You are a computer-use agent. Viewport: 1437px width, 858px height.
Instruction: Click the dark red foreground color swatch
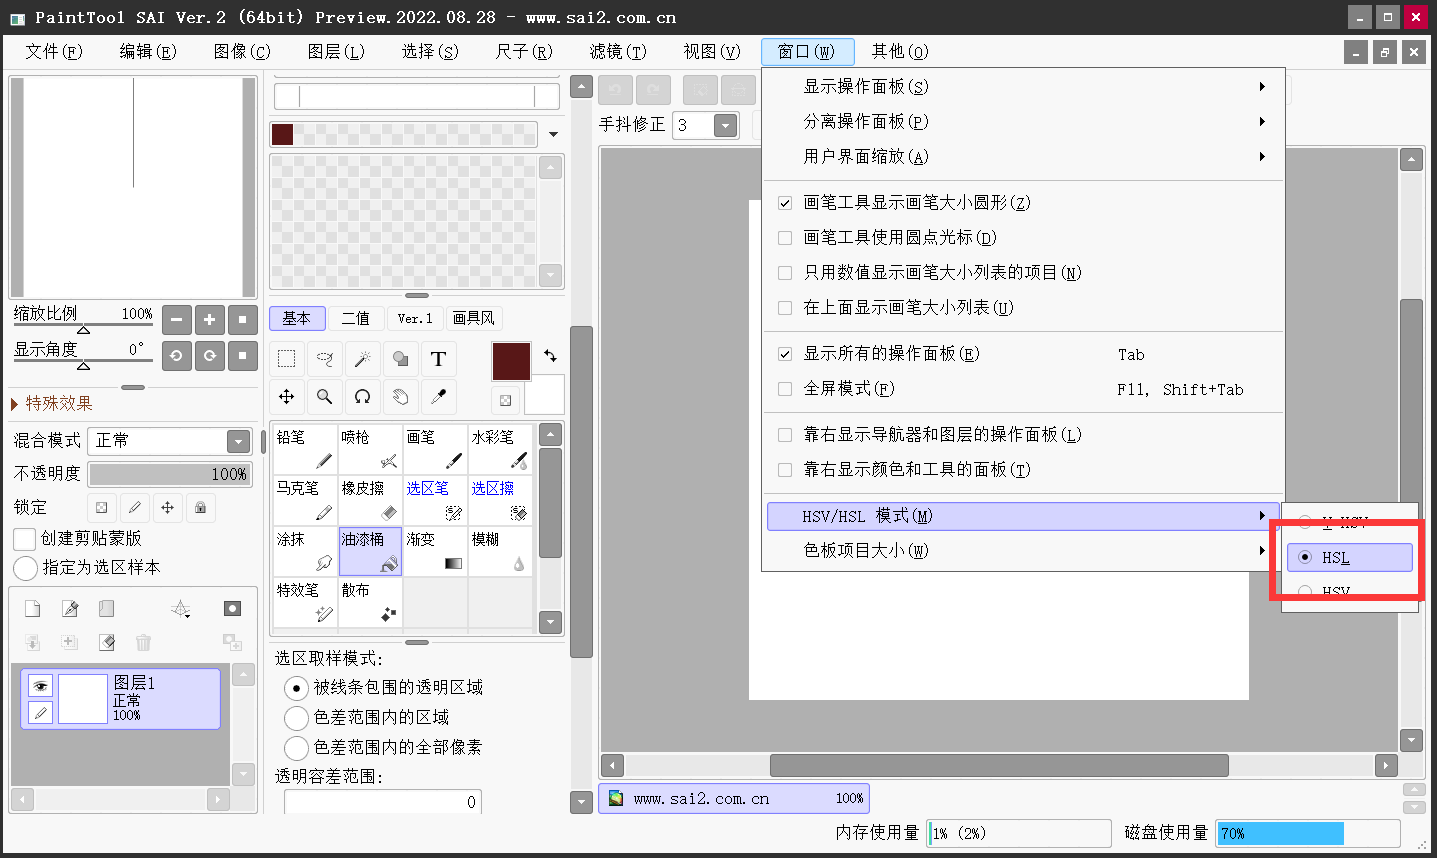pyautogui.click(x=511, y=361)
